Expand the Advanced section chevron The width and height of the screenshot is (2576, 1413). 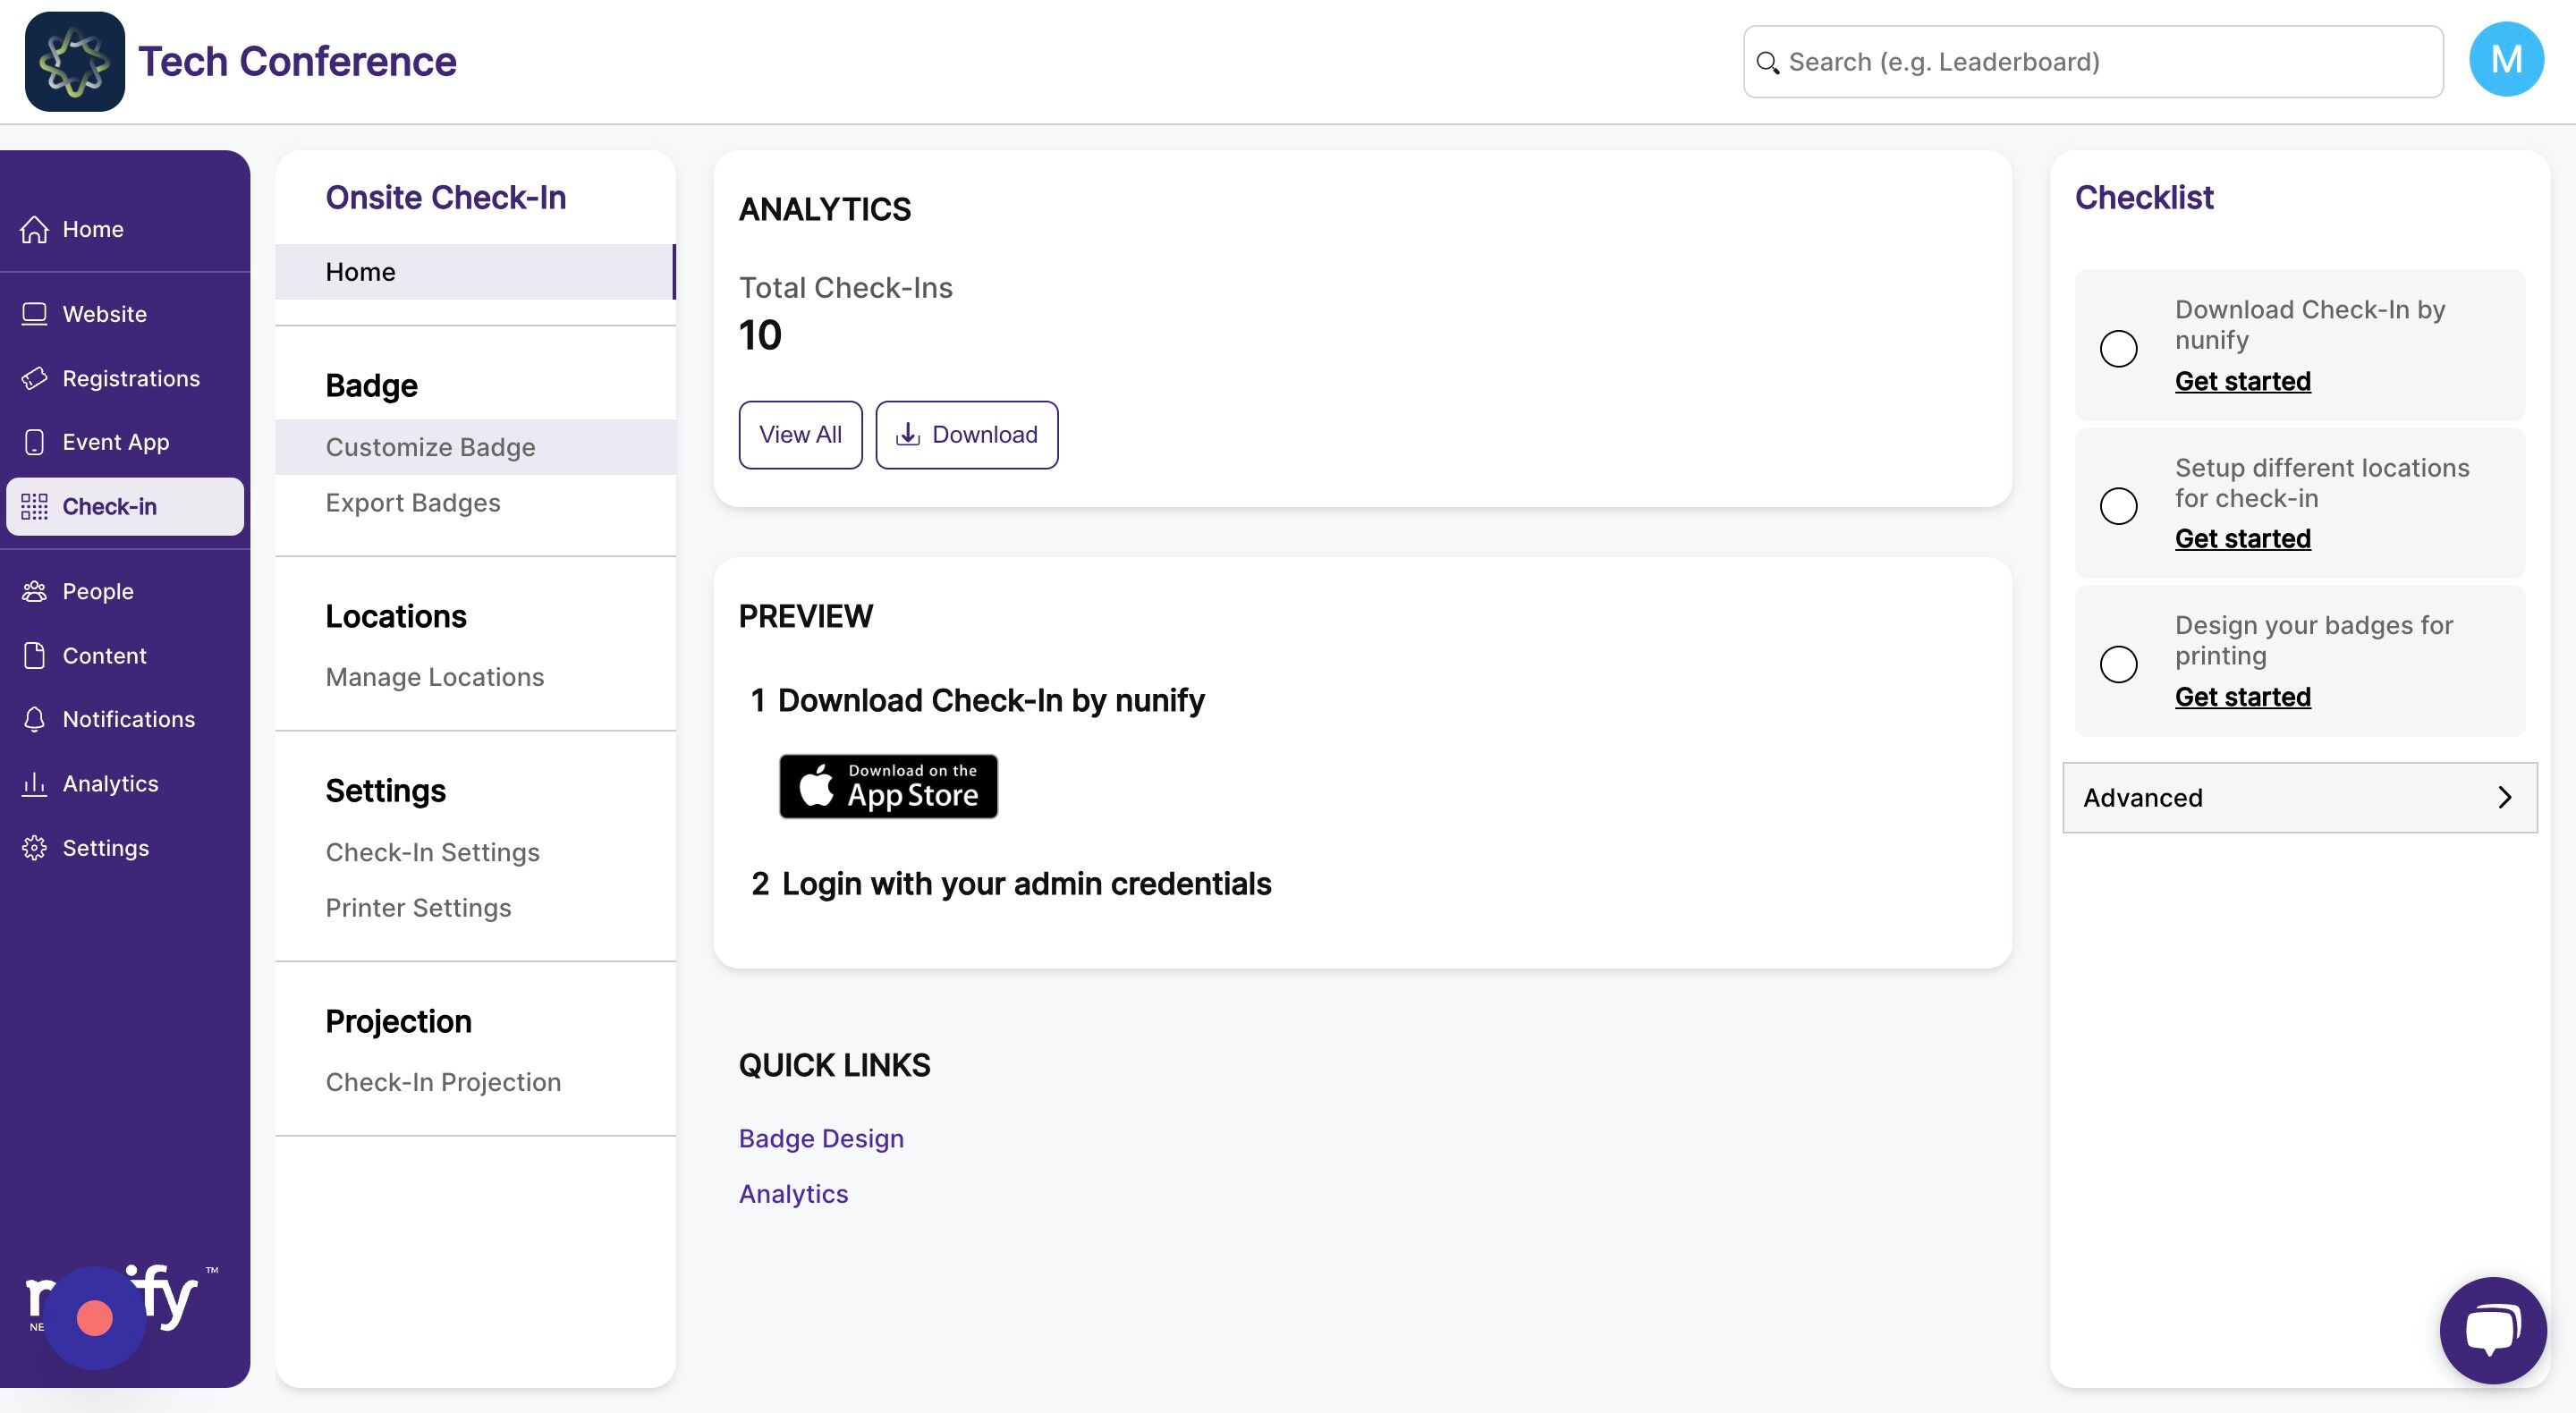[2504, 797]
